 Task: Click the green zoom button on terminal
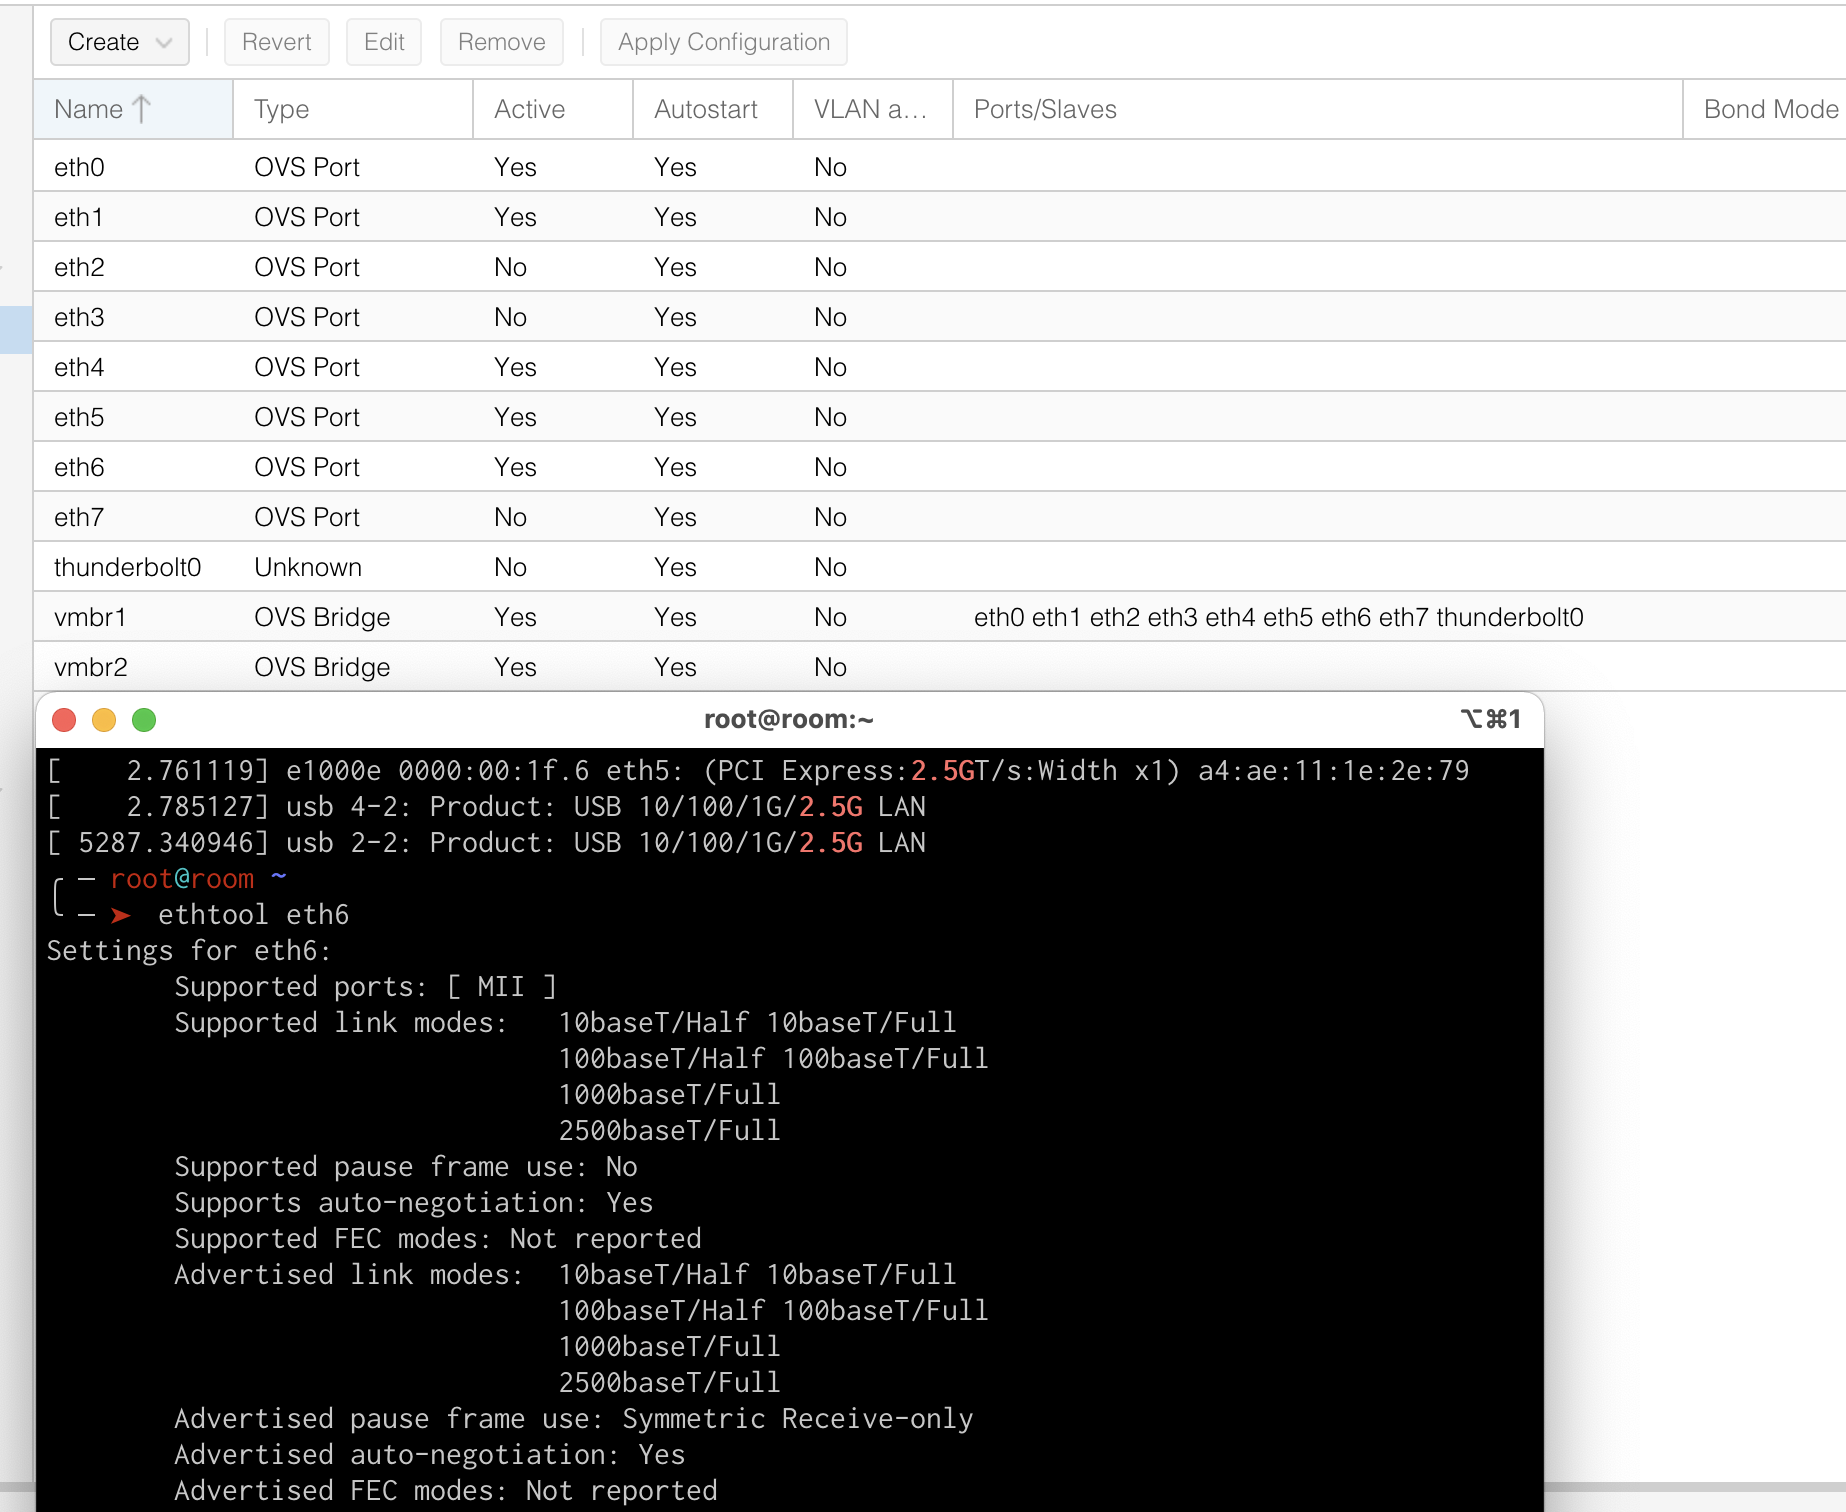point(144,720)
